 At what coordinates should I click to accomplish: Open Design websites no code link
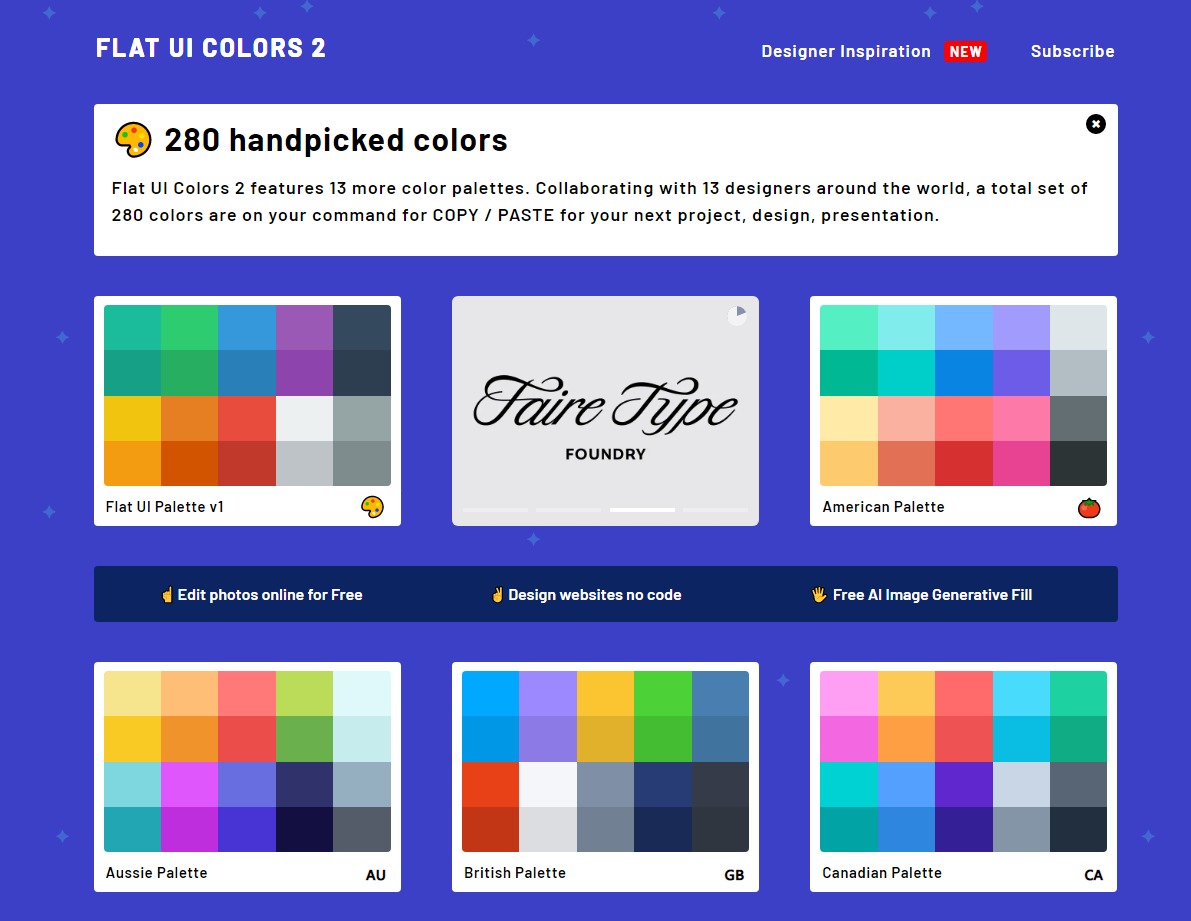586,595
